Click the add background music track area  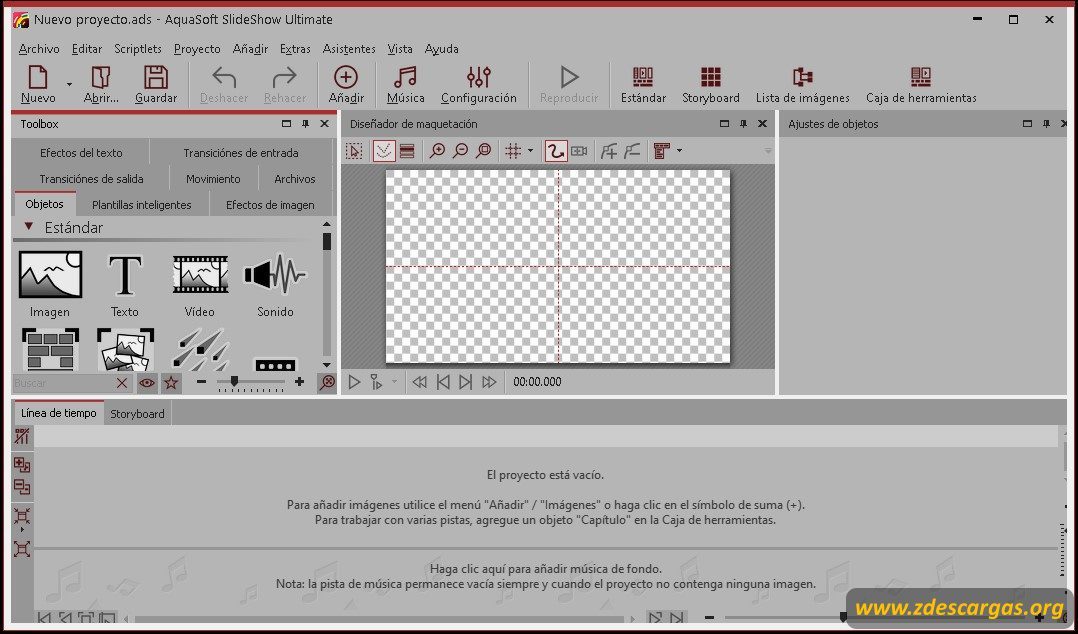coord(545,576)
